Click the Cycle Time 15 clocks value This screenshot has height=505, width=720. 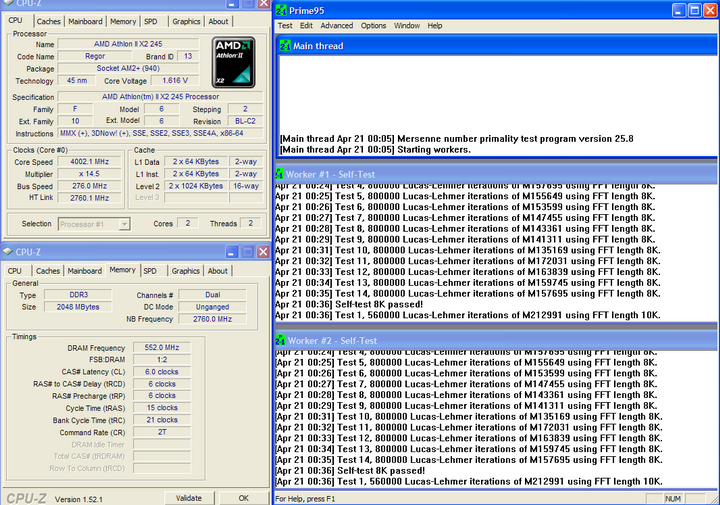pyautogui.click(x=162, y=408)
